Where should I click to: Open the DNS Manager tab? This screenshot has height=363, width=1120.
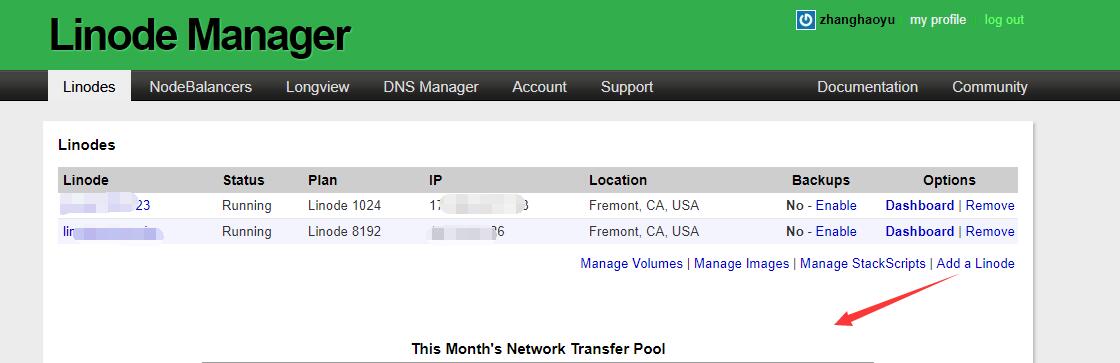point(431,87)
